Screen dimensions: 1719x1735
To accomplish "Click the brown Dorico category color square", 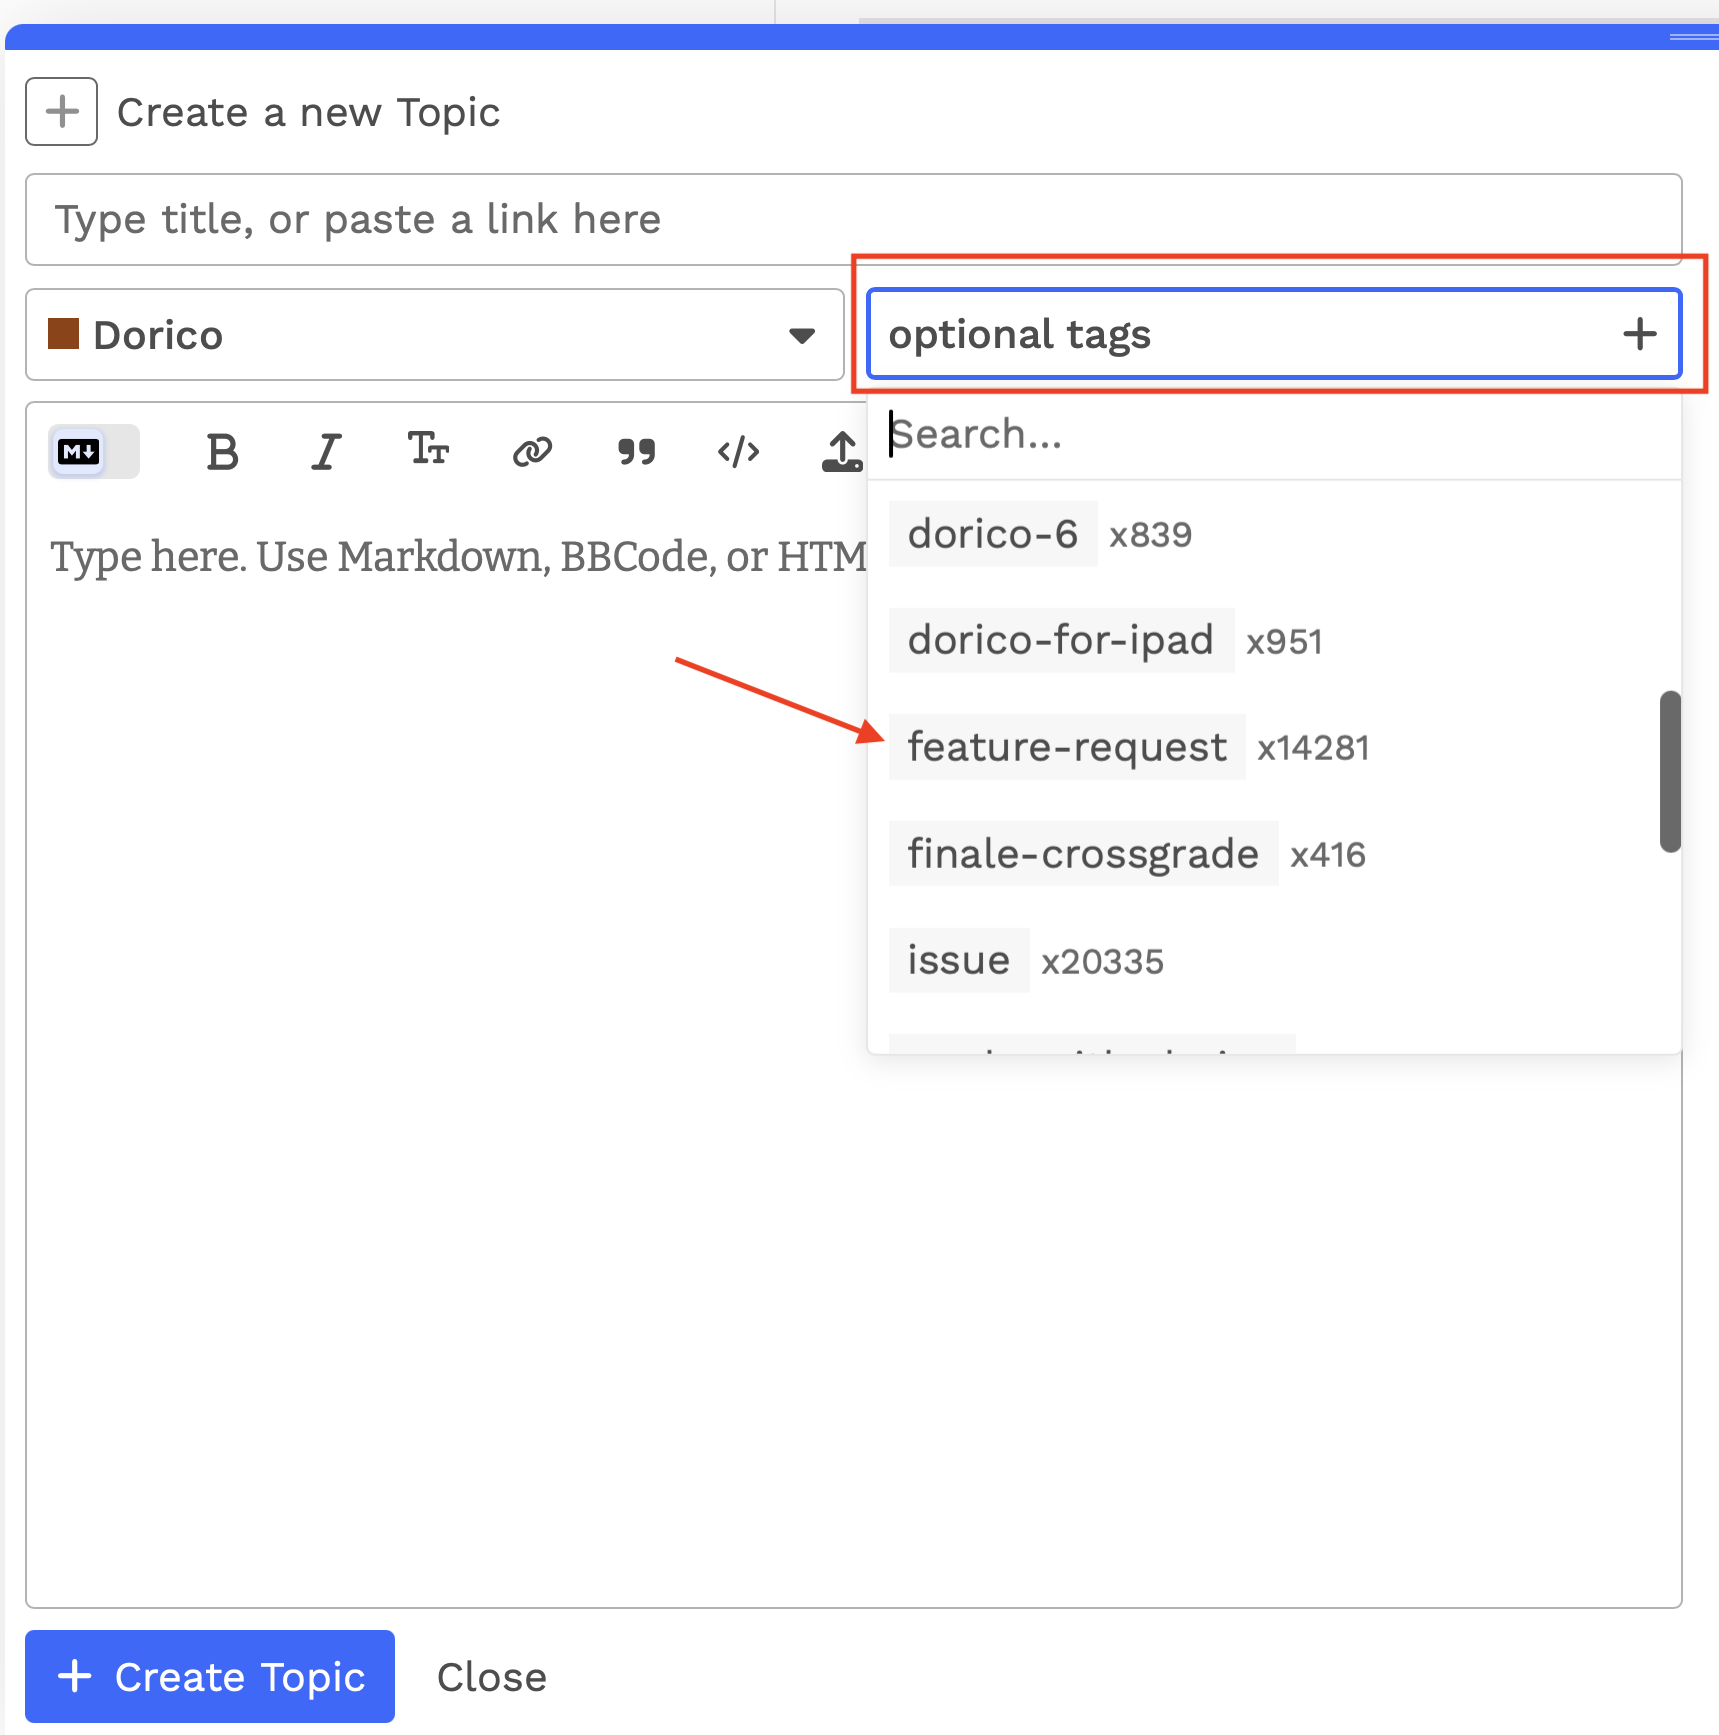I will pos(63,334).
